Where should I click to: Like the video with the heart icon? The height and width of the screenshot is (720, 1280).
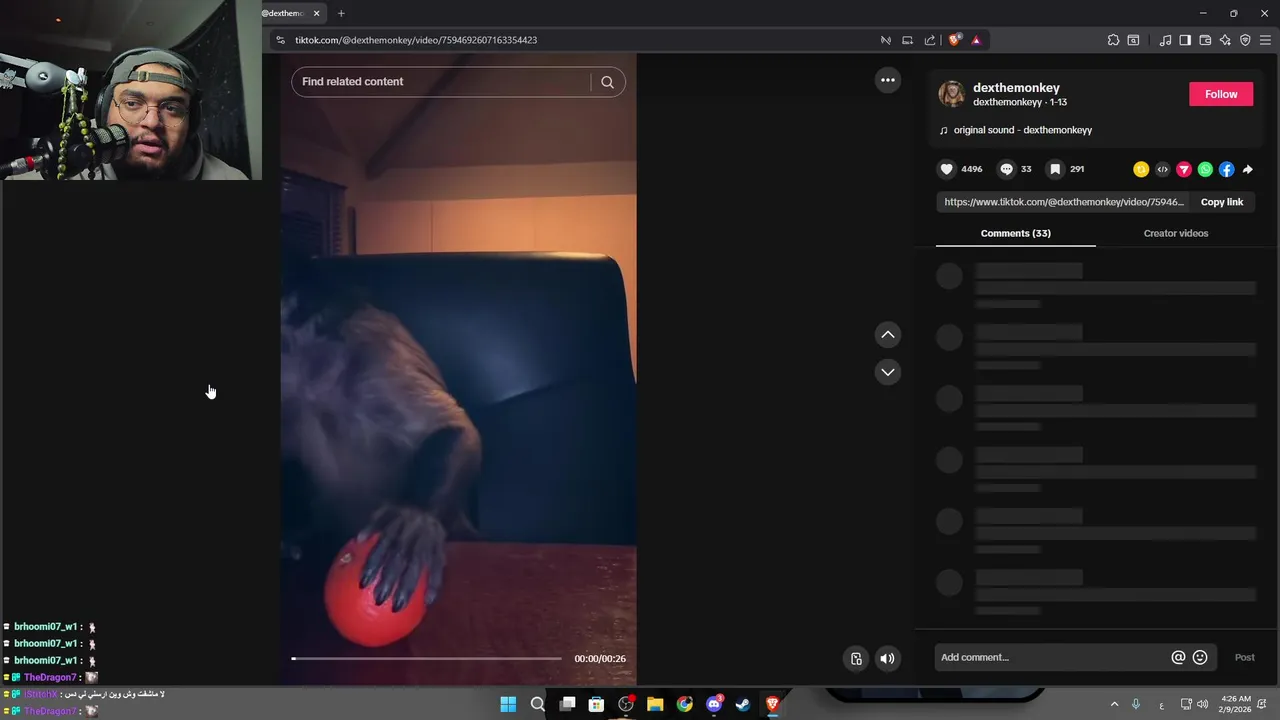point(947,169)
